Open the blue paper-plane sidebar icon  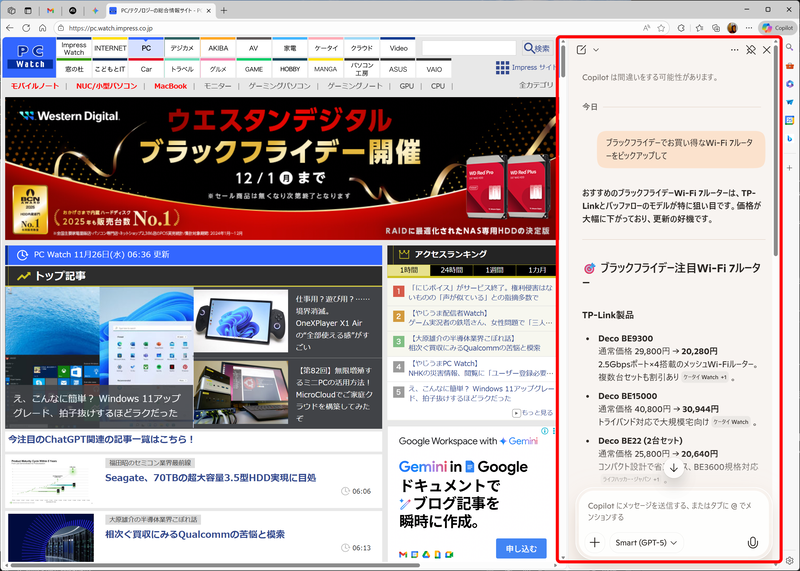tap(790, 102)
